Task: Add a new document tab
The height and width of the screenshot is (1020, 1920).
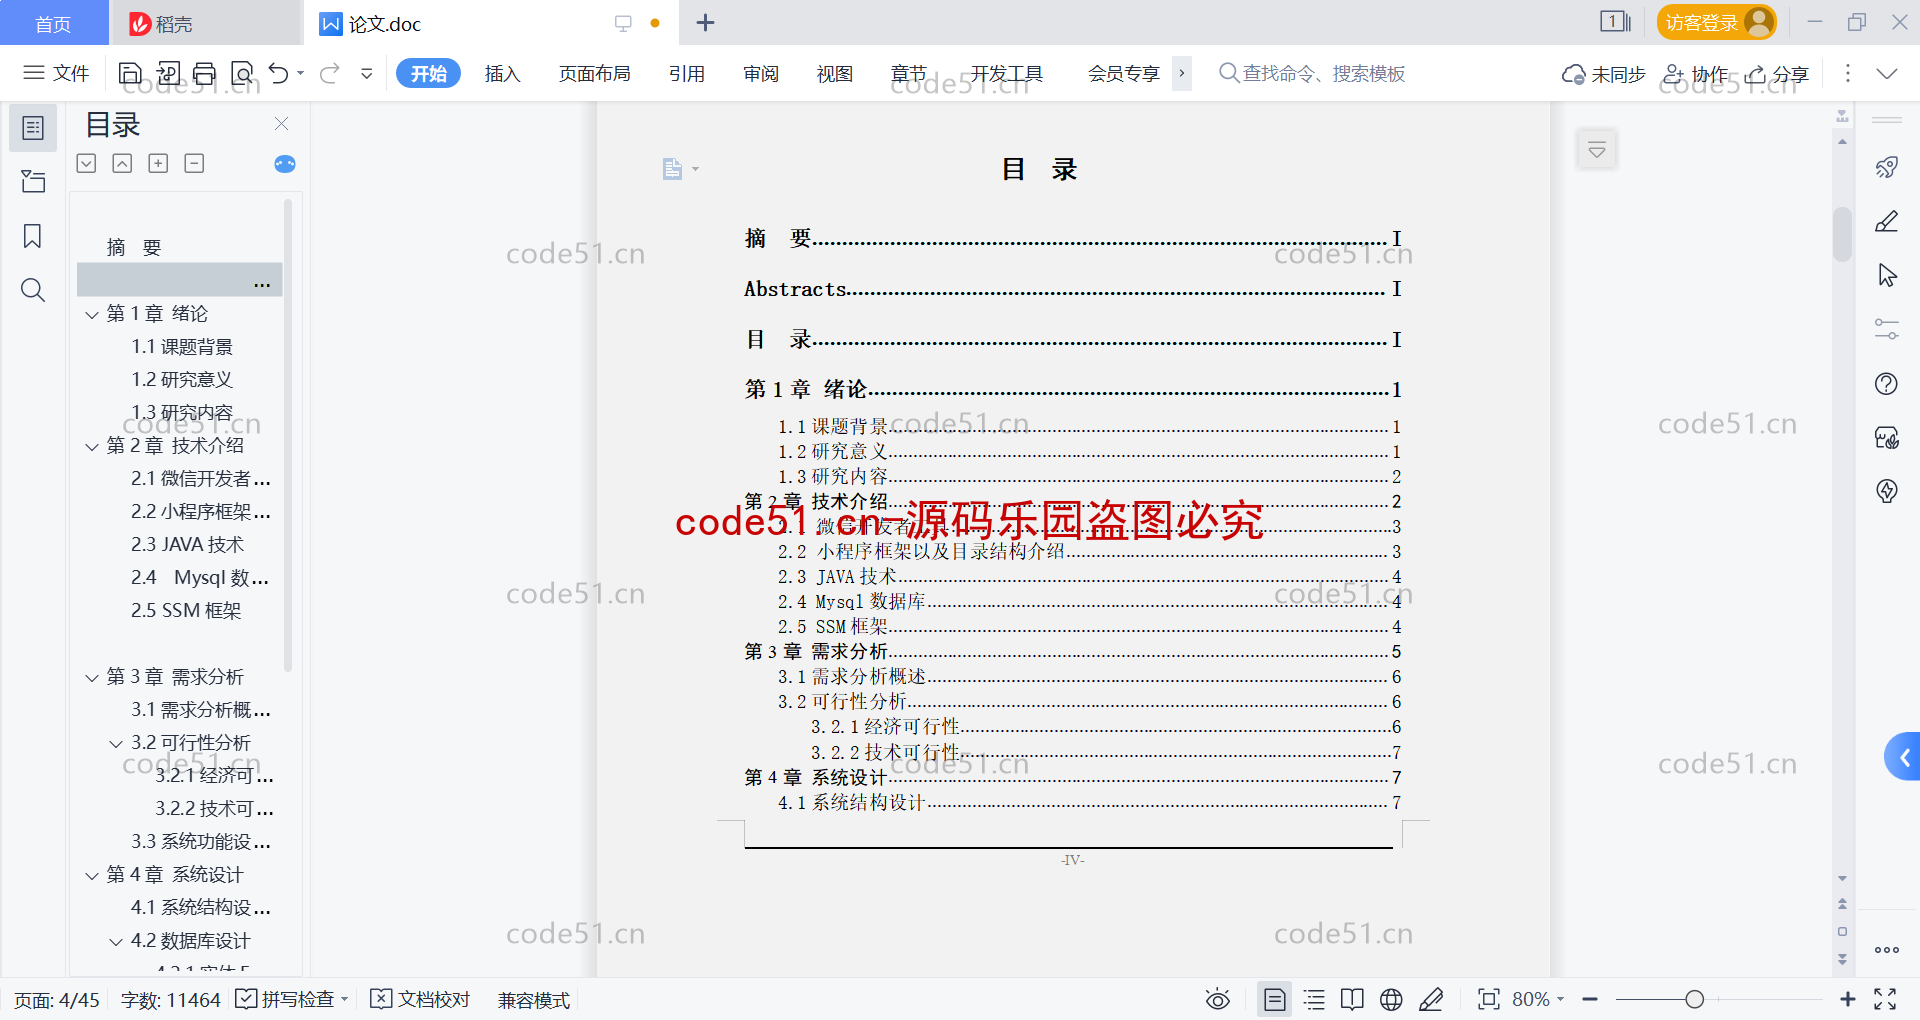Action: click(705, 22)
